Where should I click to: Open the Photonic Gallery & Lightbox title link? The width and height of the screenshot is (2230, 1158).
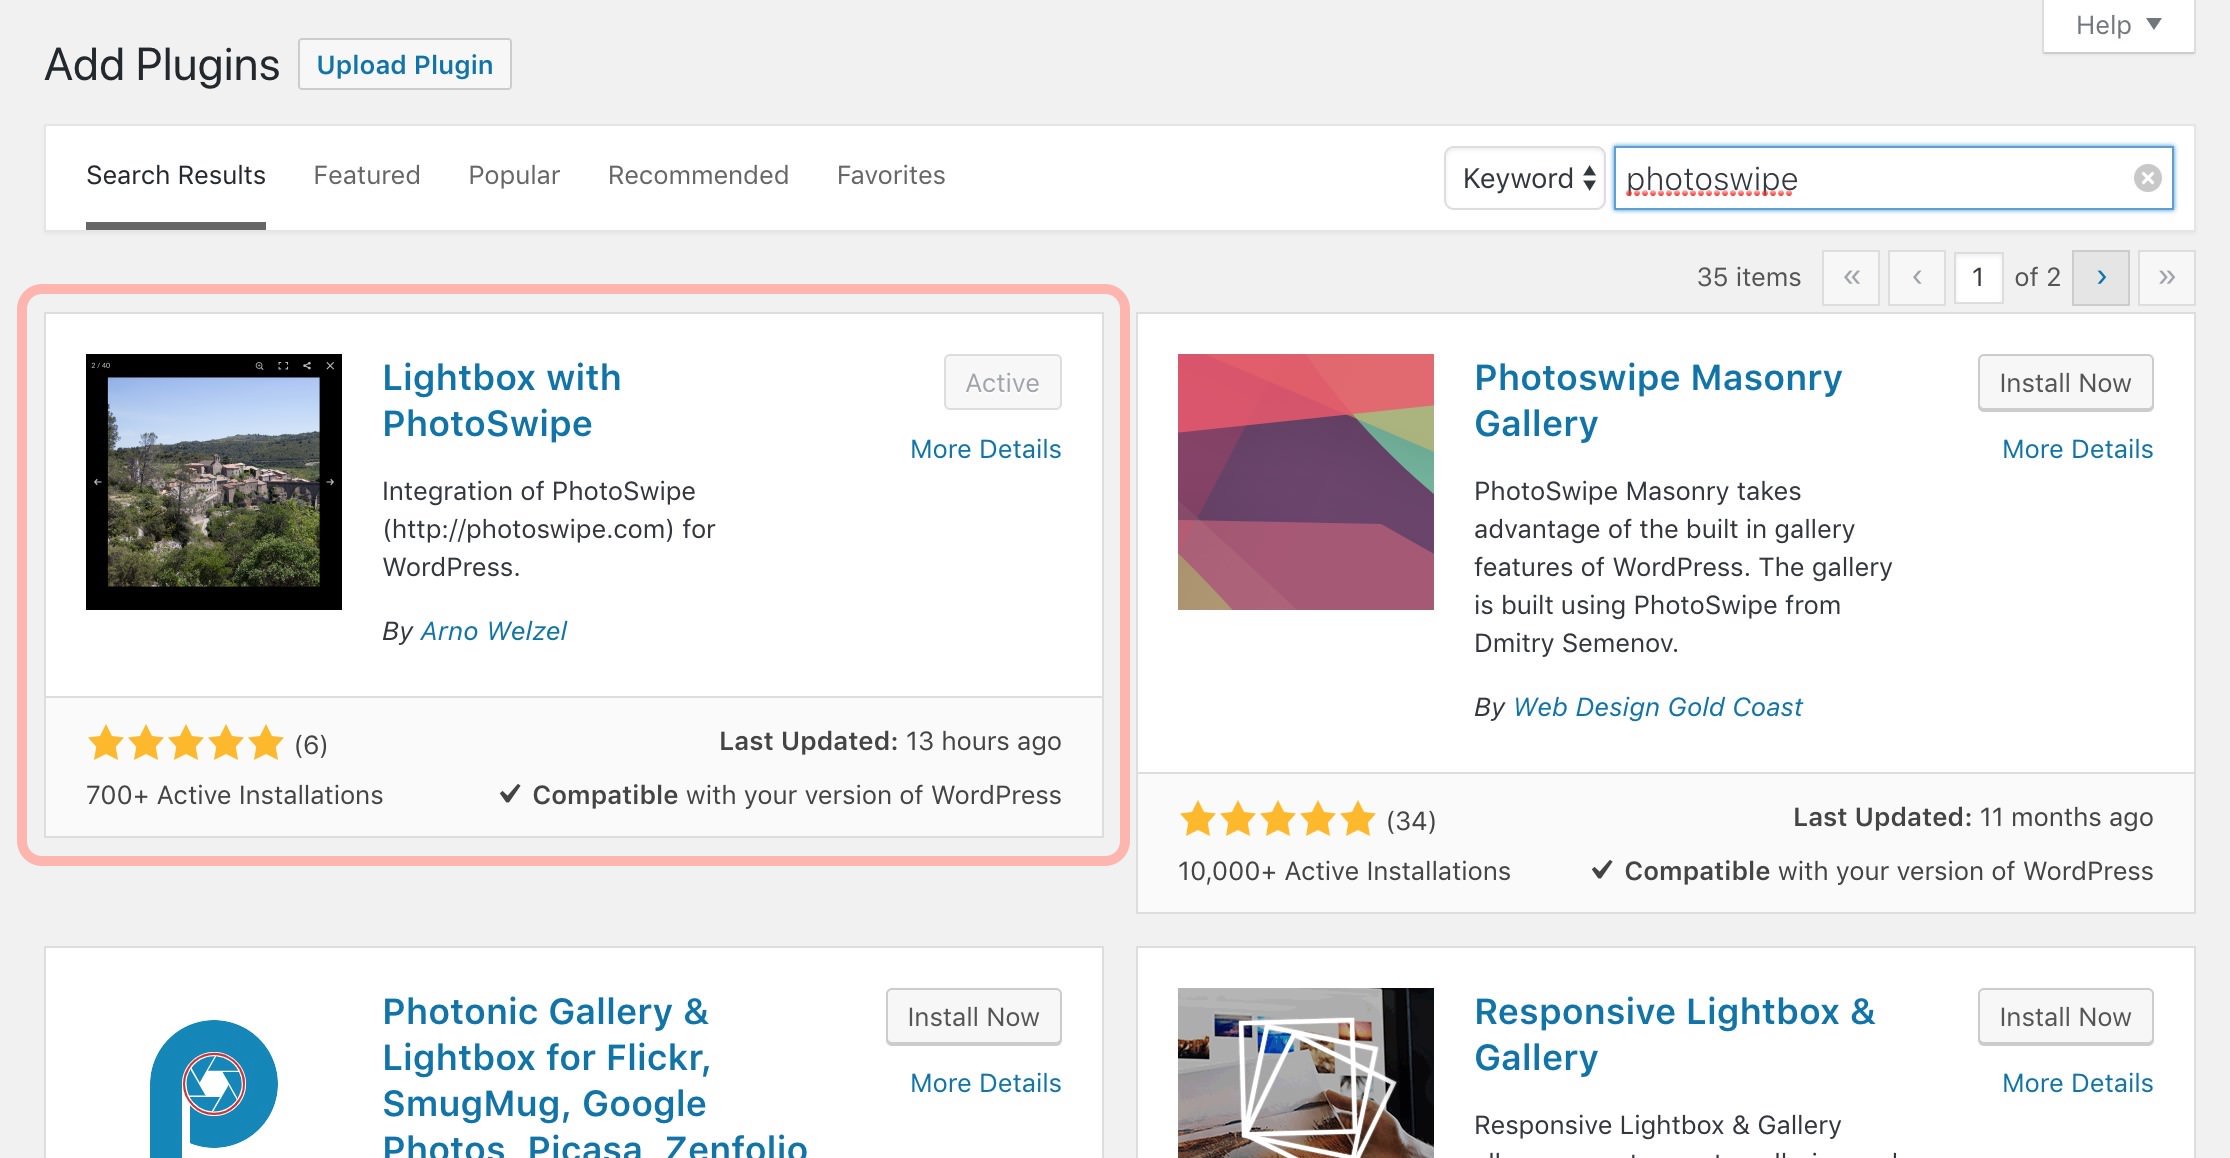[595, 1075]
